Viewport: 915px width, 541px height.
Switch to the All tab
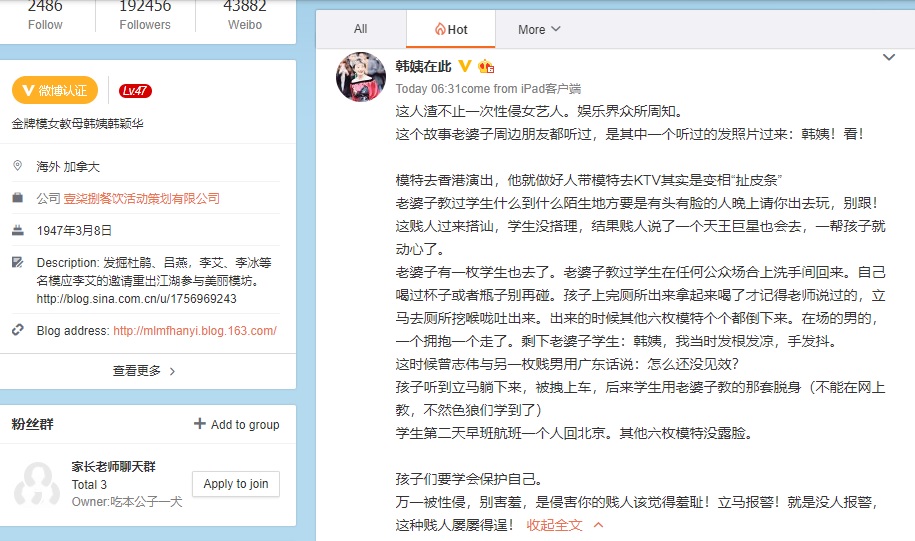tap(361, 29)
